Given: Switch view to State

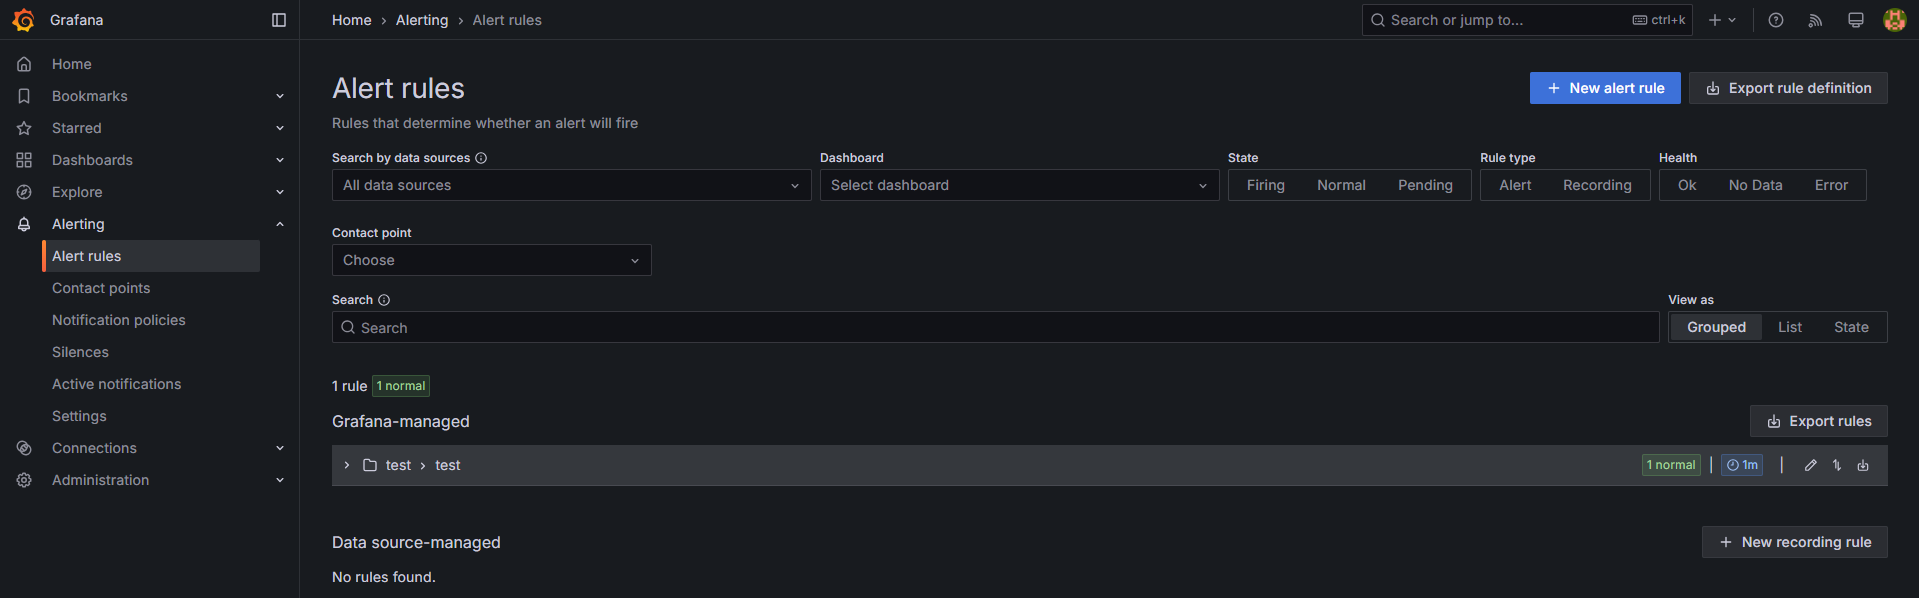Looking at the screenshot, I should (1851, 327).
